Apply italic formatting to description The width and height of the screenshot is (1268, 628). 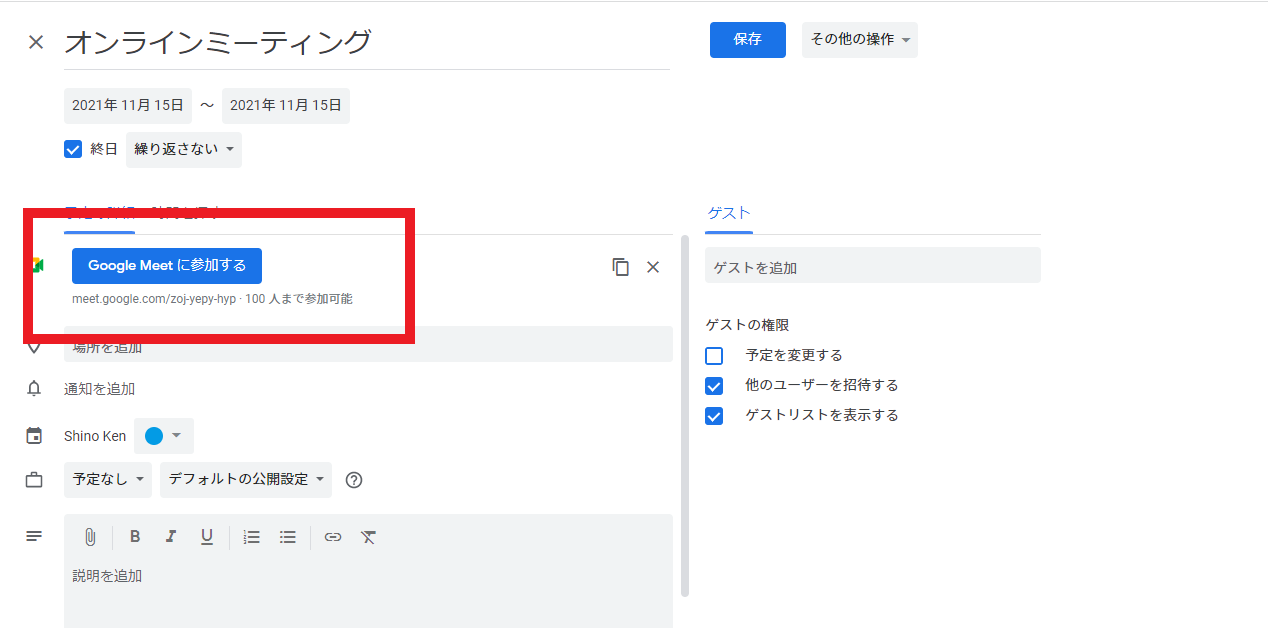[171, 537]
